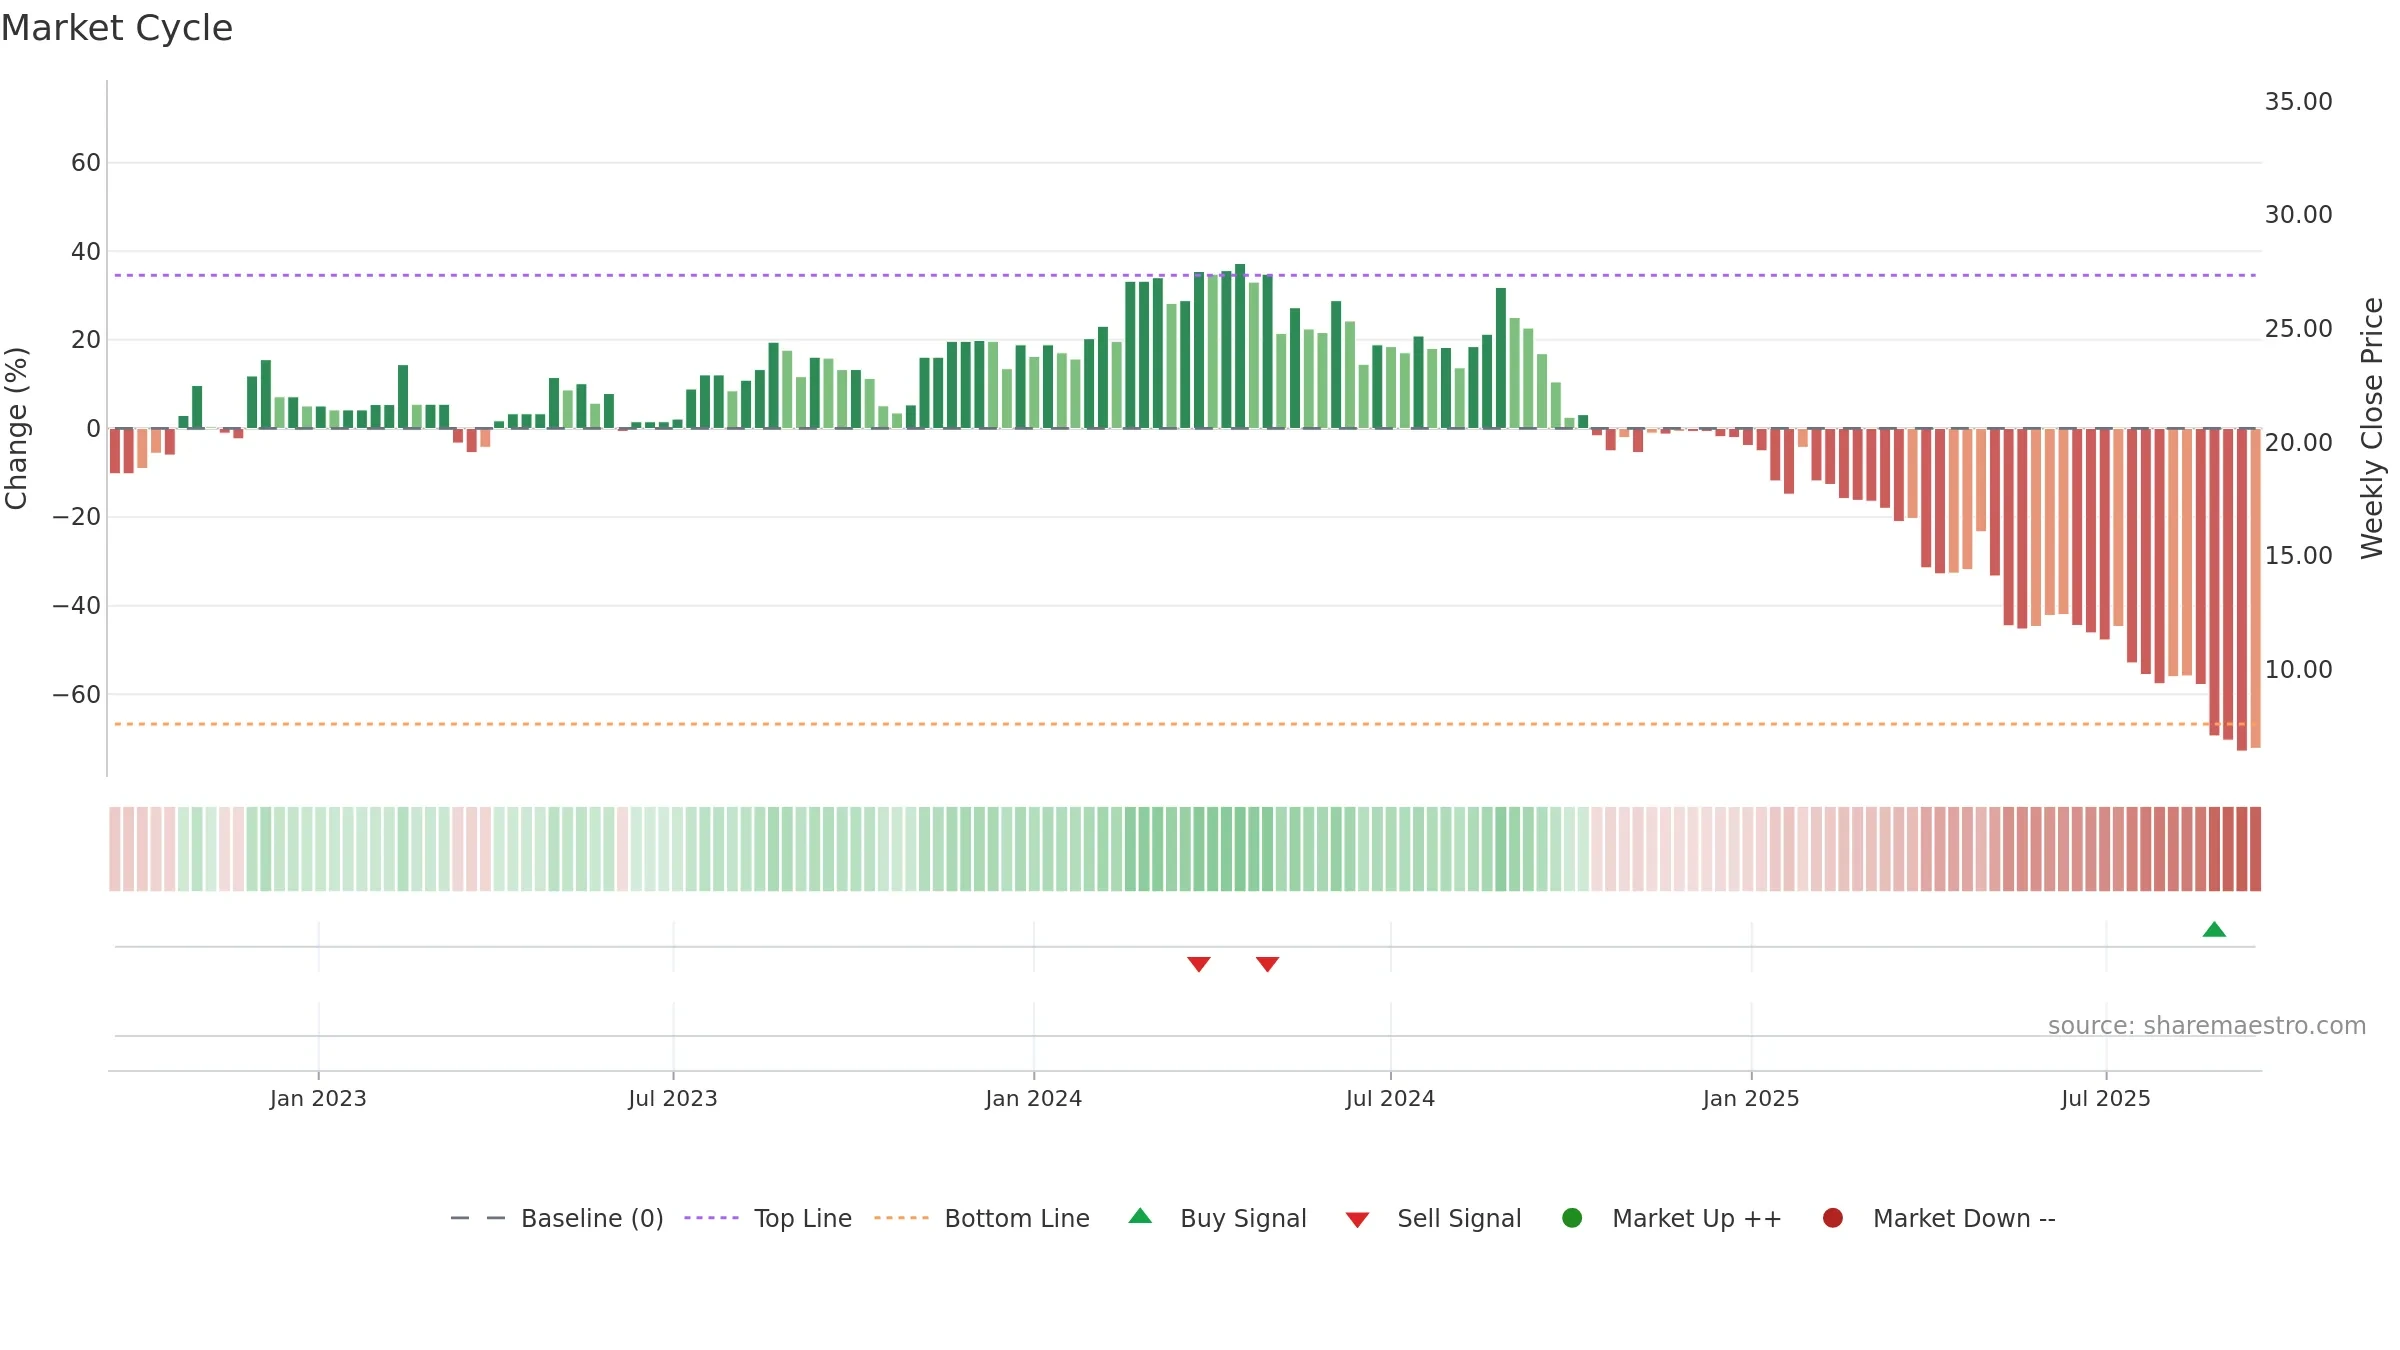Click the purple dotted line legend sample
The height and width of the screenshot is (1350, 2400).
(711, 1218)
